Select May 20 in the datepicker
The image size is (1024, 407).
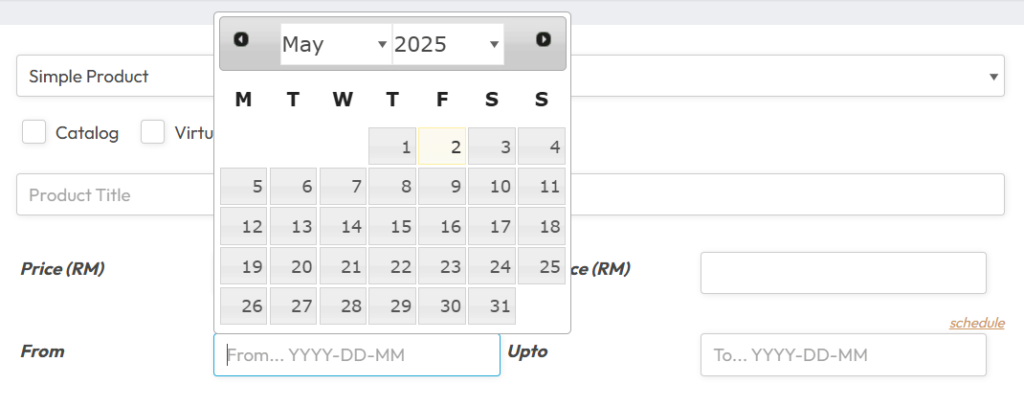293,267
